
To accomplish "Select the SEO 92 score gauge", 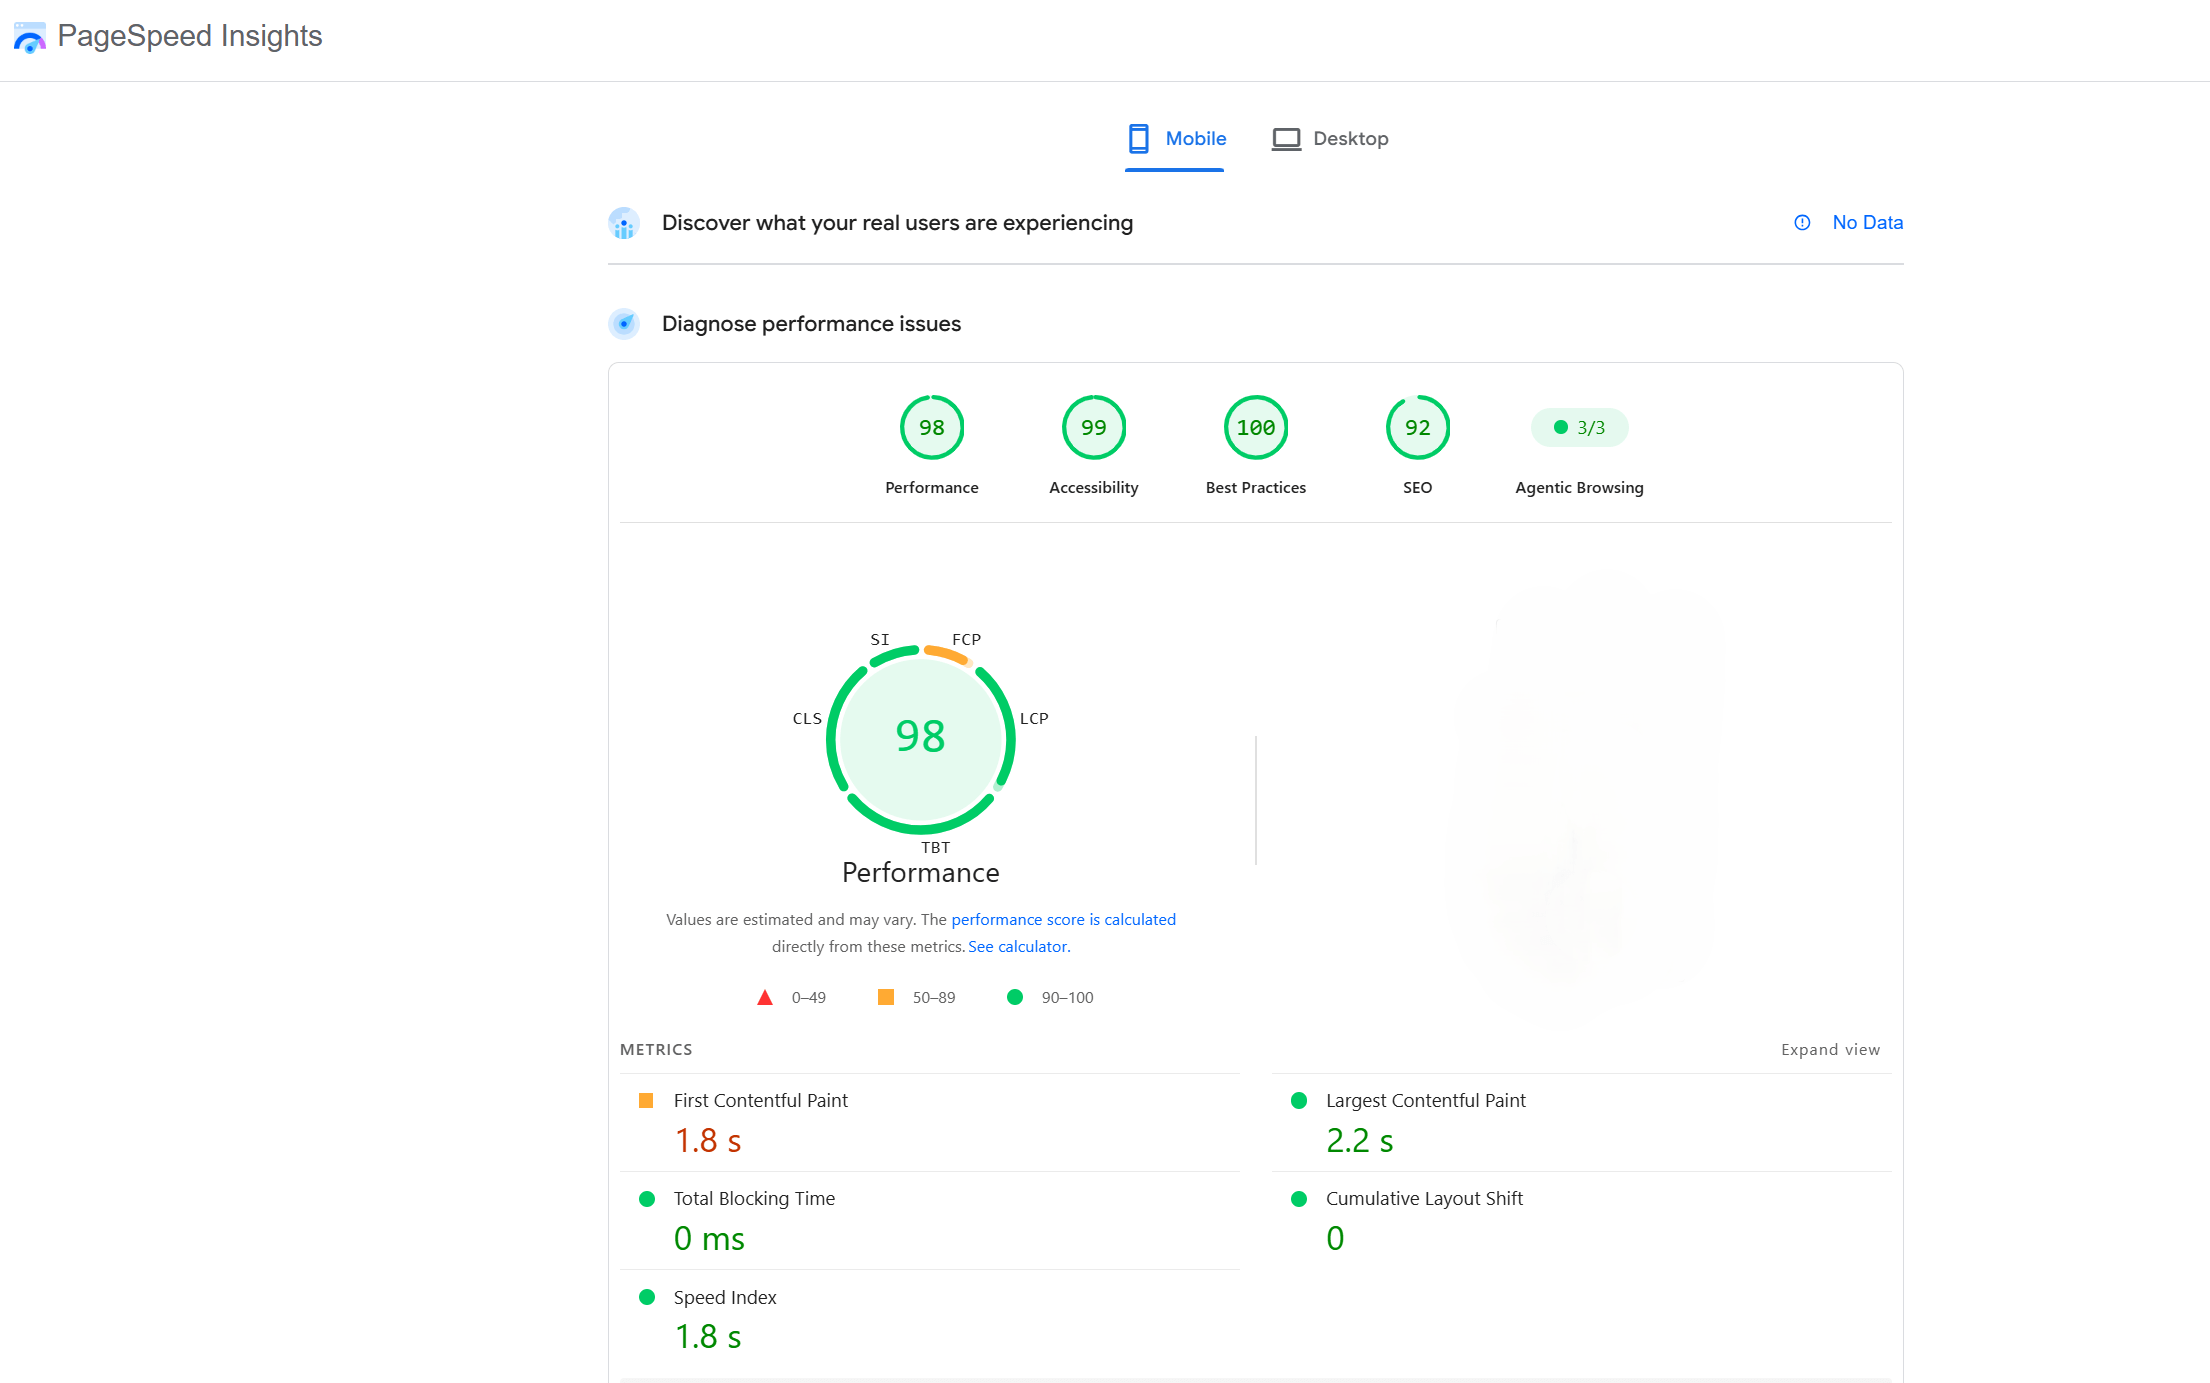I will 1418,428.
